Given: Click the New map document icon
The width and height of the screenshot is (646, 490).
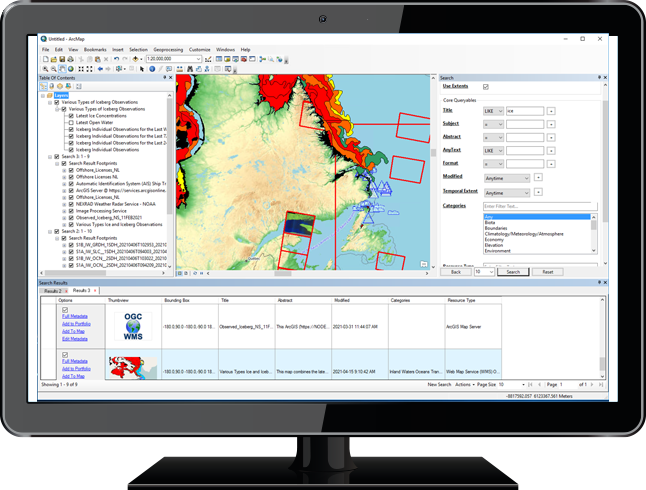Looking at the screenshot, I should click(x=46, y=59).
